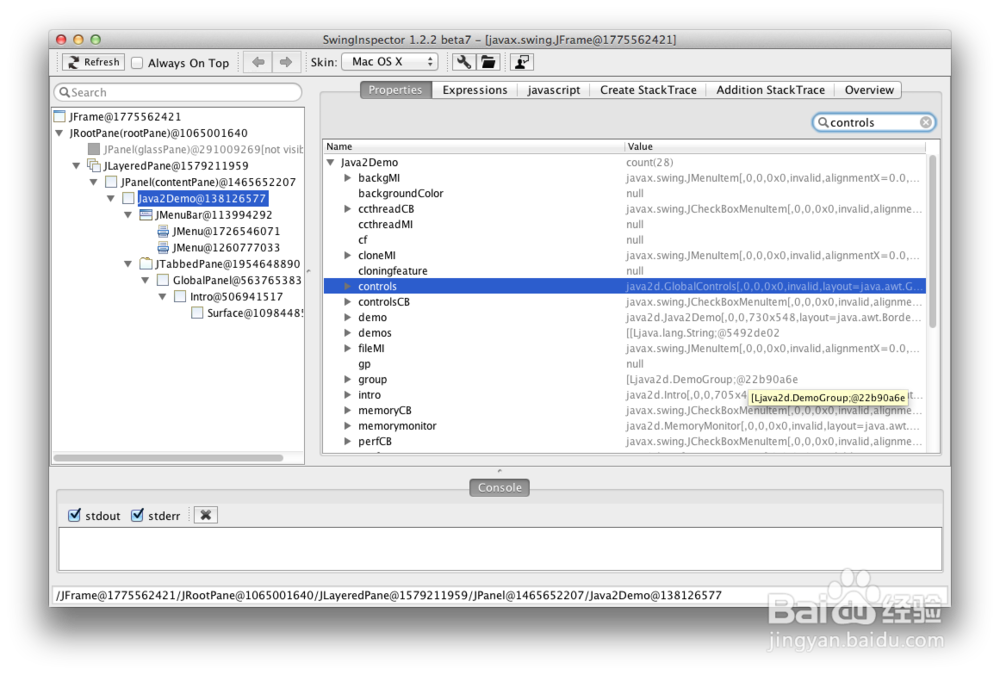Viewport: 1000px width, 675px height.
Task: Go back with the left arrow button
Action: [x=258, y=62]
